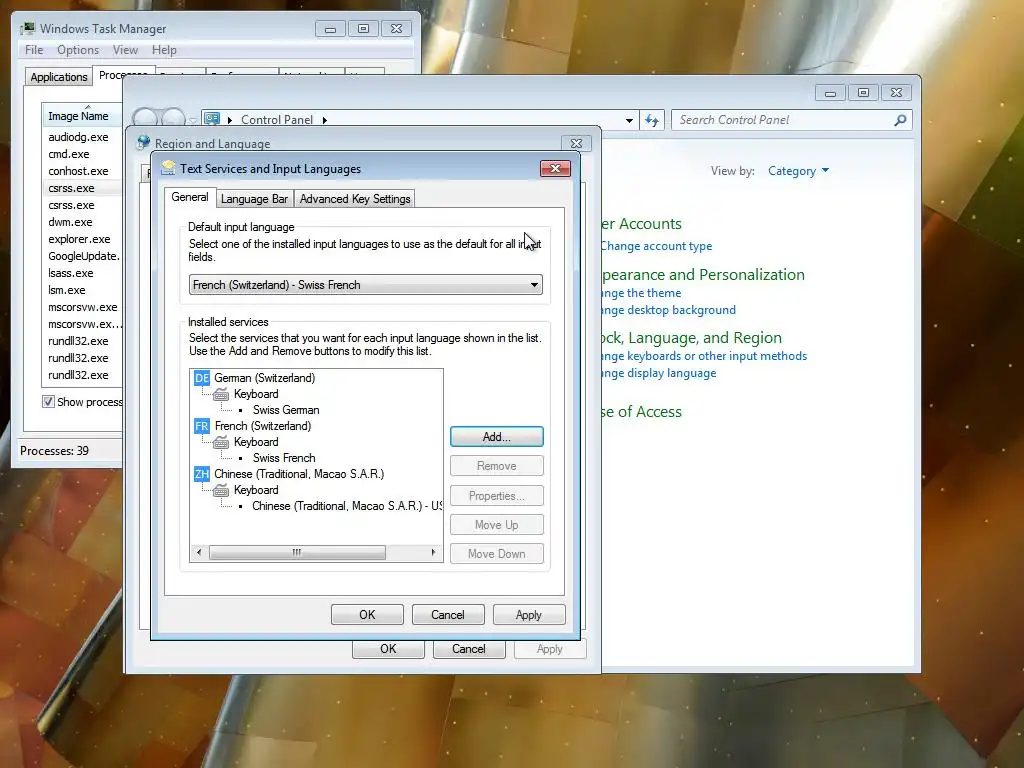Open the Applications tab in Task Manager

pos(59,77)
